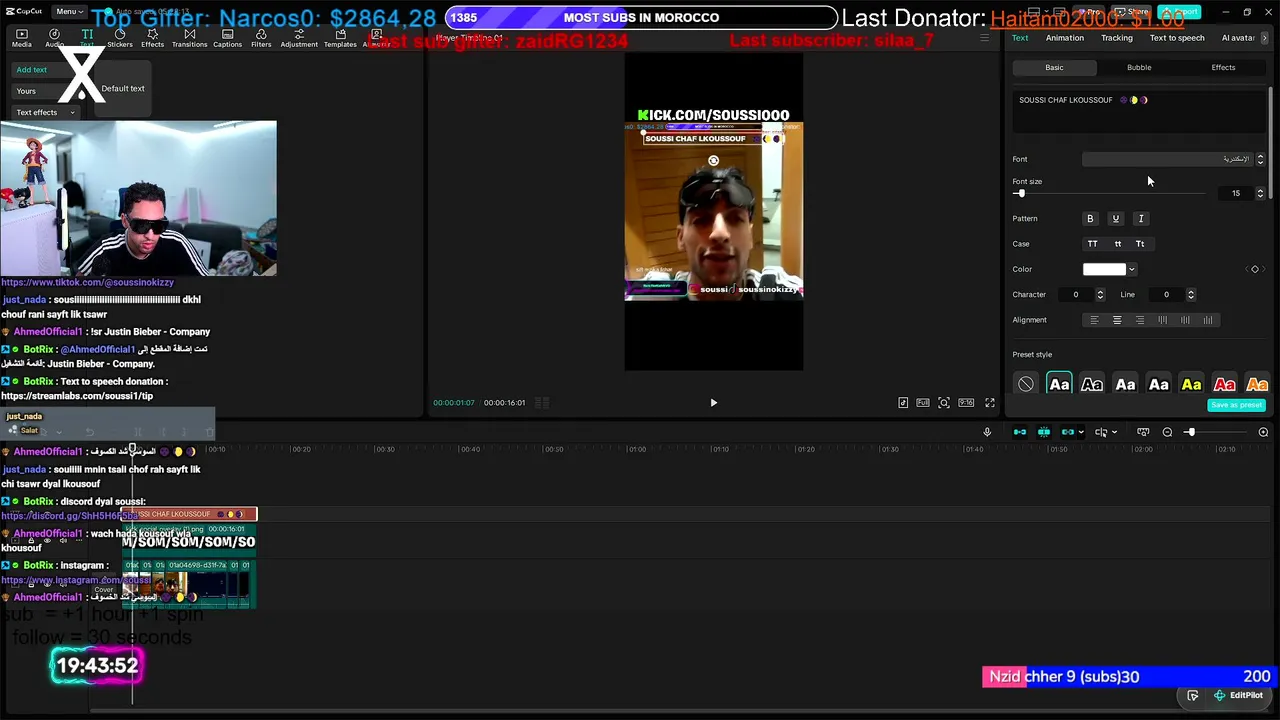Zoom out the timeline
The width and height of the screenshot is (1280, 720).
click(x=1167, y=432)
